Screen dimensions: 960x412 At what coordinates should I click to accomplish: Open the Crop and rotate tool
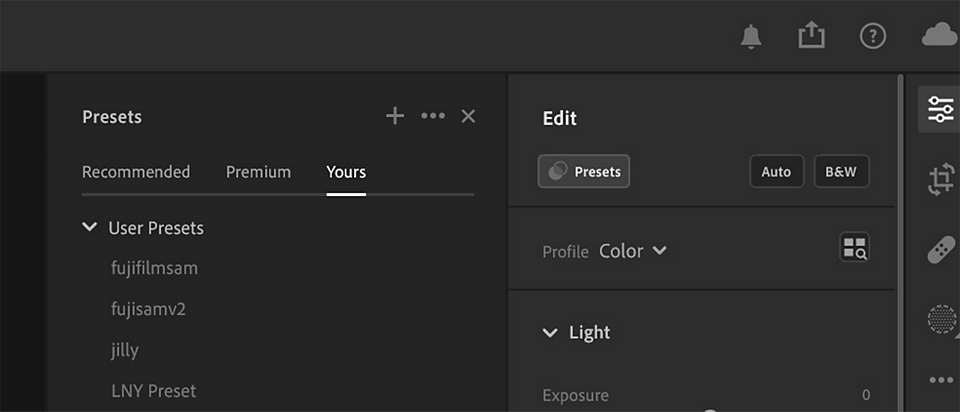click(941, 179)
